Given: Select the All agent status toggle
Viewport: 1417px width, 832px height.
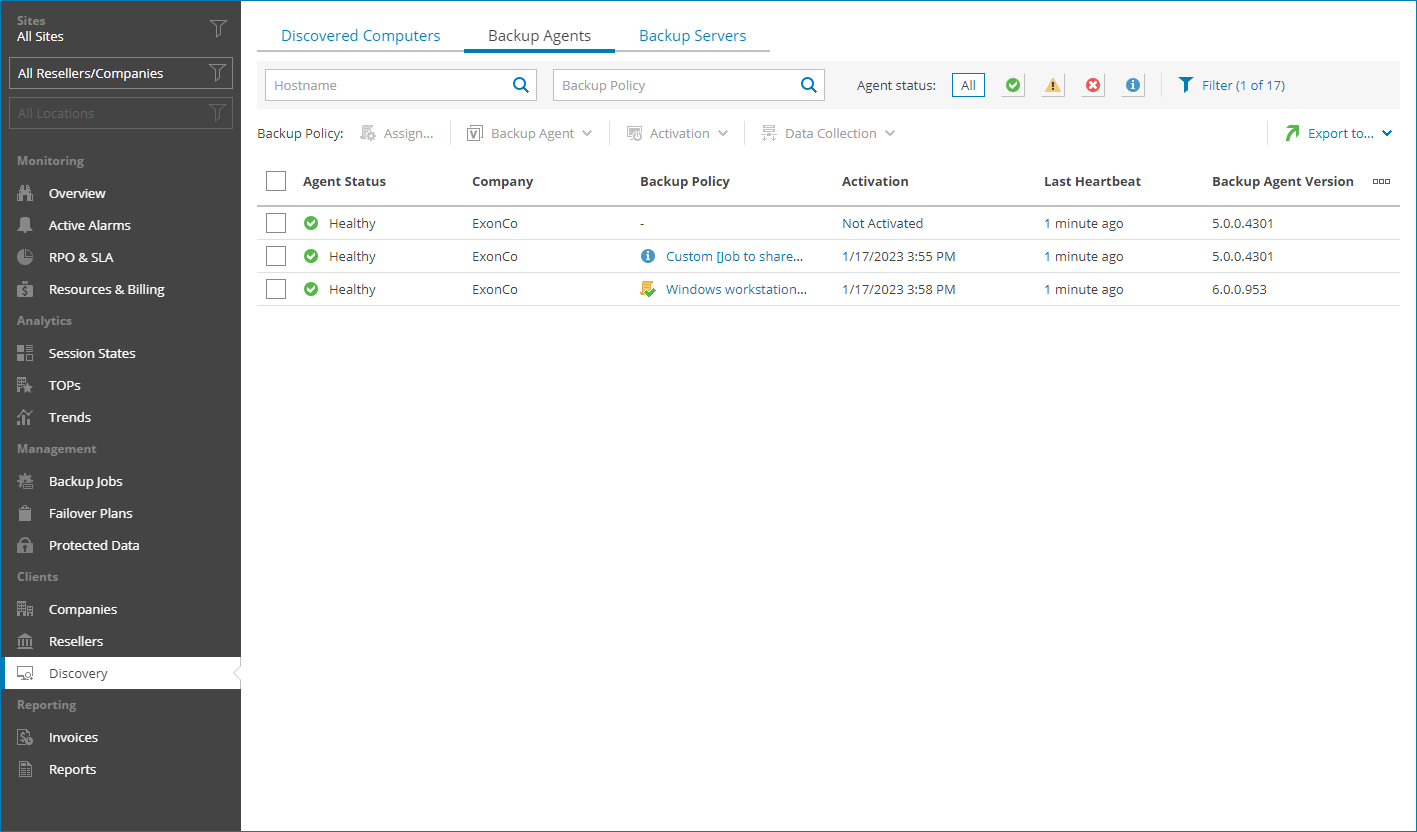Looking at the screenshot, I should pyautogui.click(x=968, y=85).
